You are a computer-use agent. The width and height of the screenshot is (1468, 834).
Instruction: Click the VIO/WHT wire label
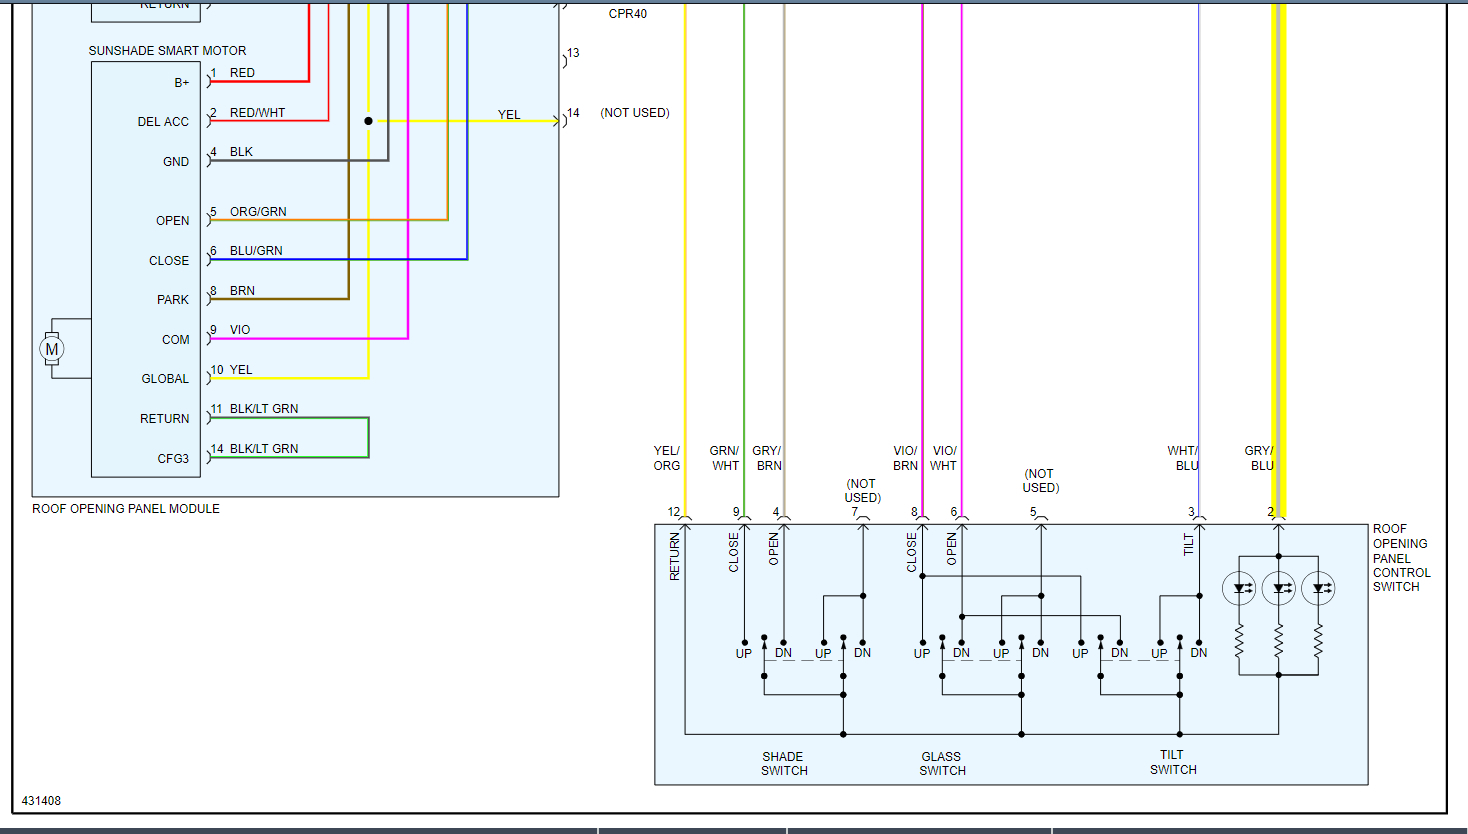pos(944,458)
